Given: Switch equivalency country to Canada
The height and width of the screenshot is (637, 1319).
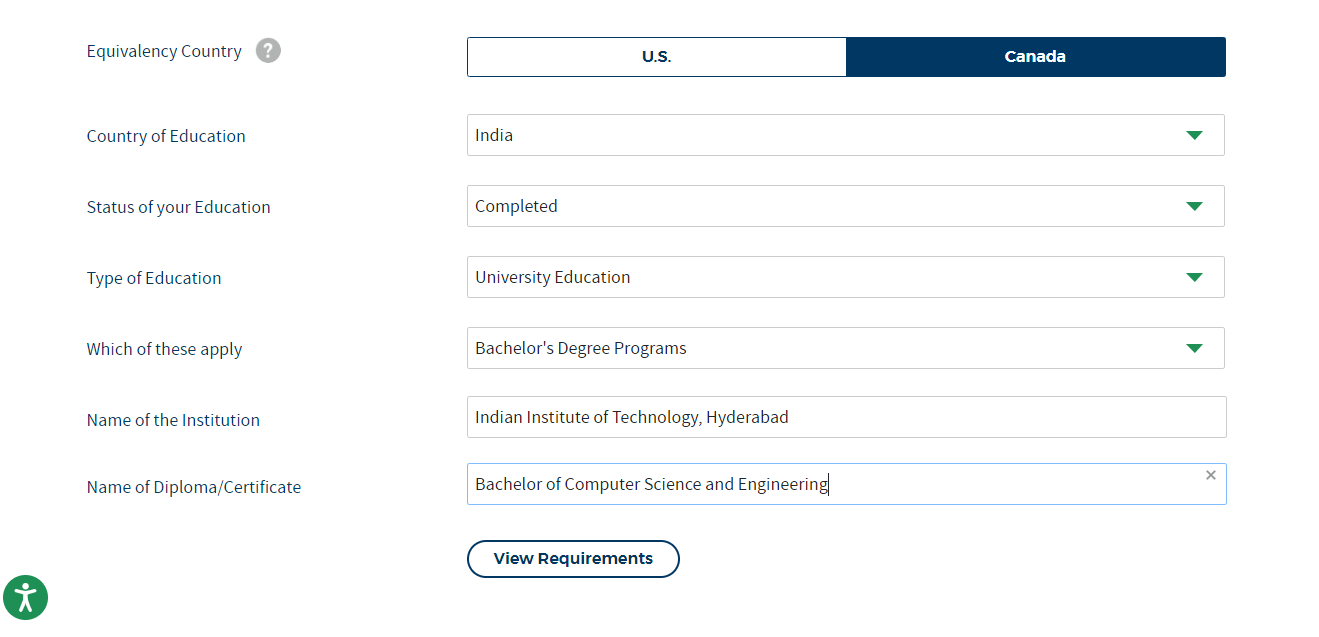Looking at the screenshot, I should click(1035, 57).
